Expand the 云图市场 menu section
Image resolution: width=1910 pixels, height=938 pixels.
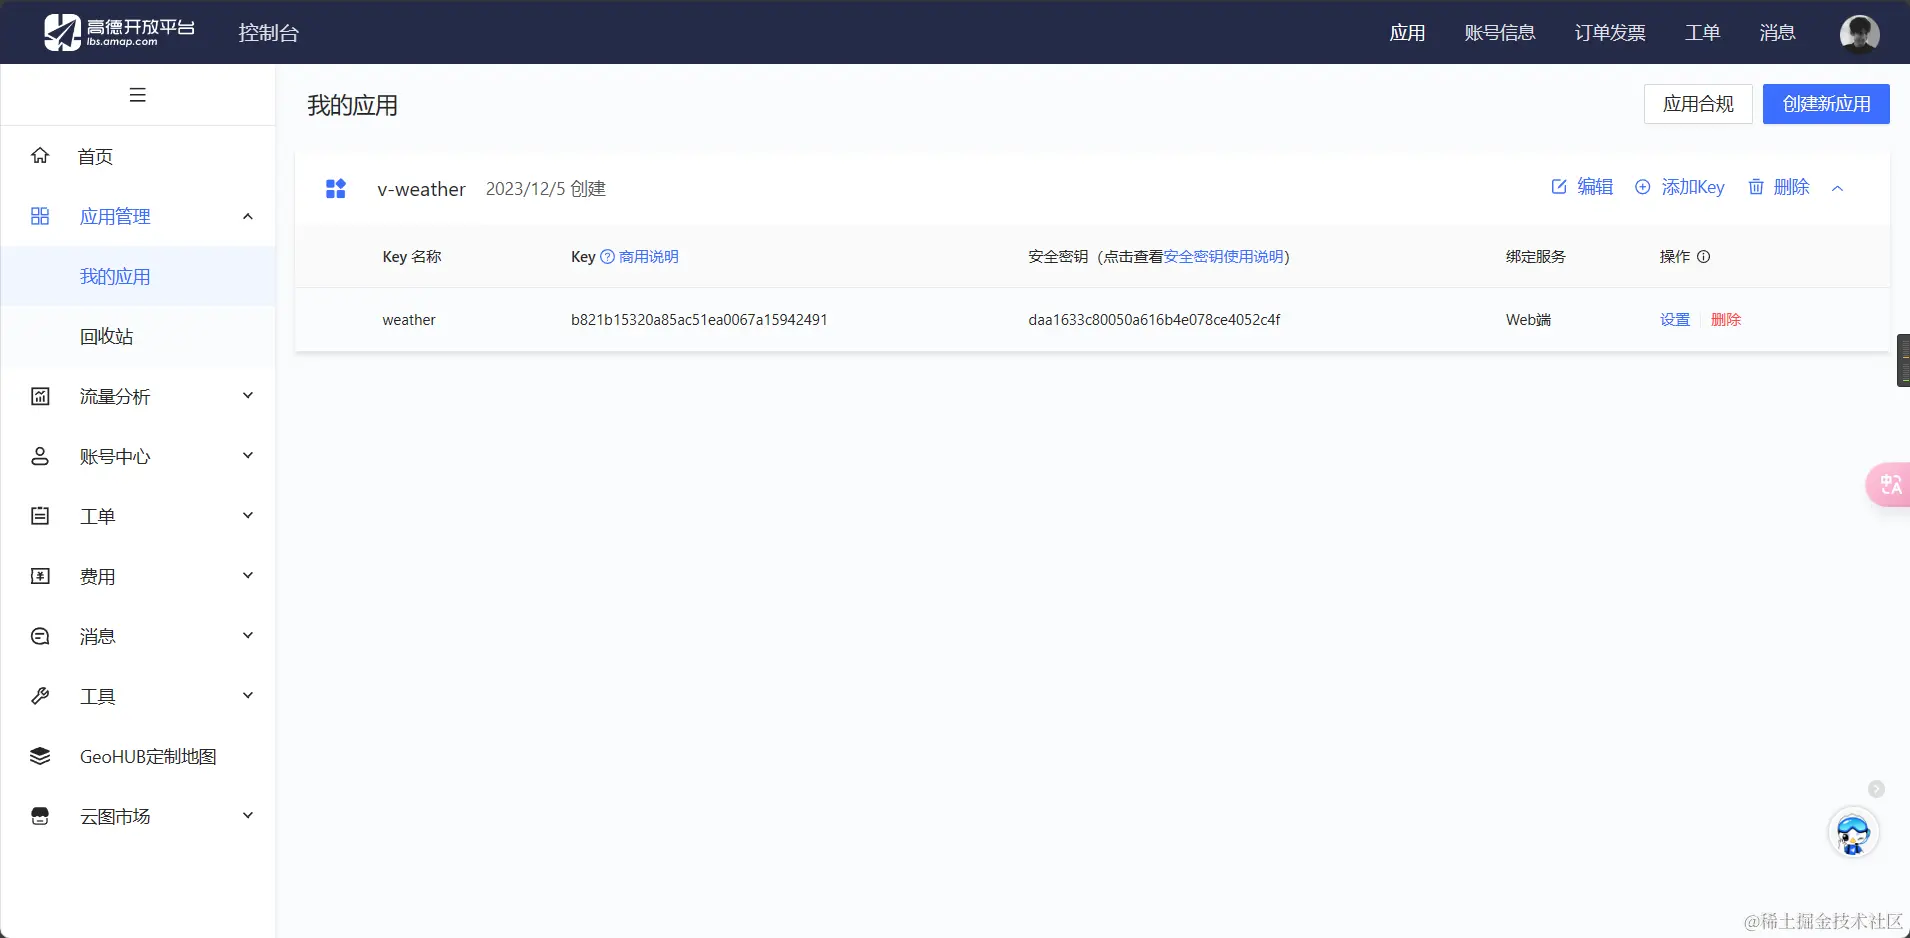[x=248, y=816]
